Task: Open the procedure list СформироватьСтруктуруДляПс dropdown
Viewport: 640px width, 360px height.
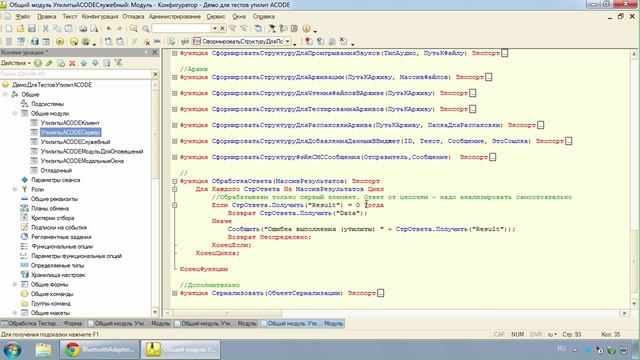Action: click(288, 42)
